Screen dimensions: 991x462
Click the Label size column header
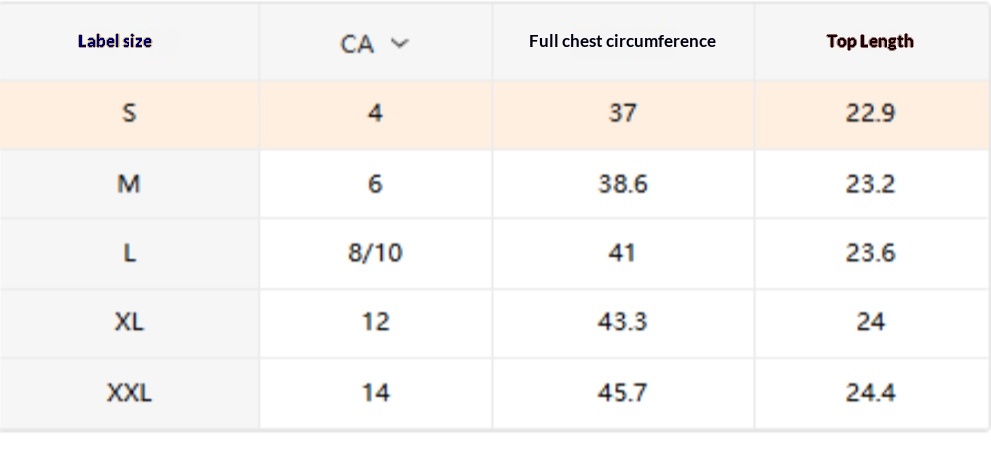115,42
